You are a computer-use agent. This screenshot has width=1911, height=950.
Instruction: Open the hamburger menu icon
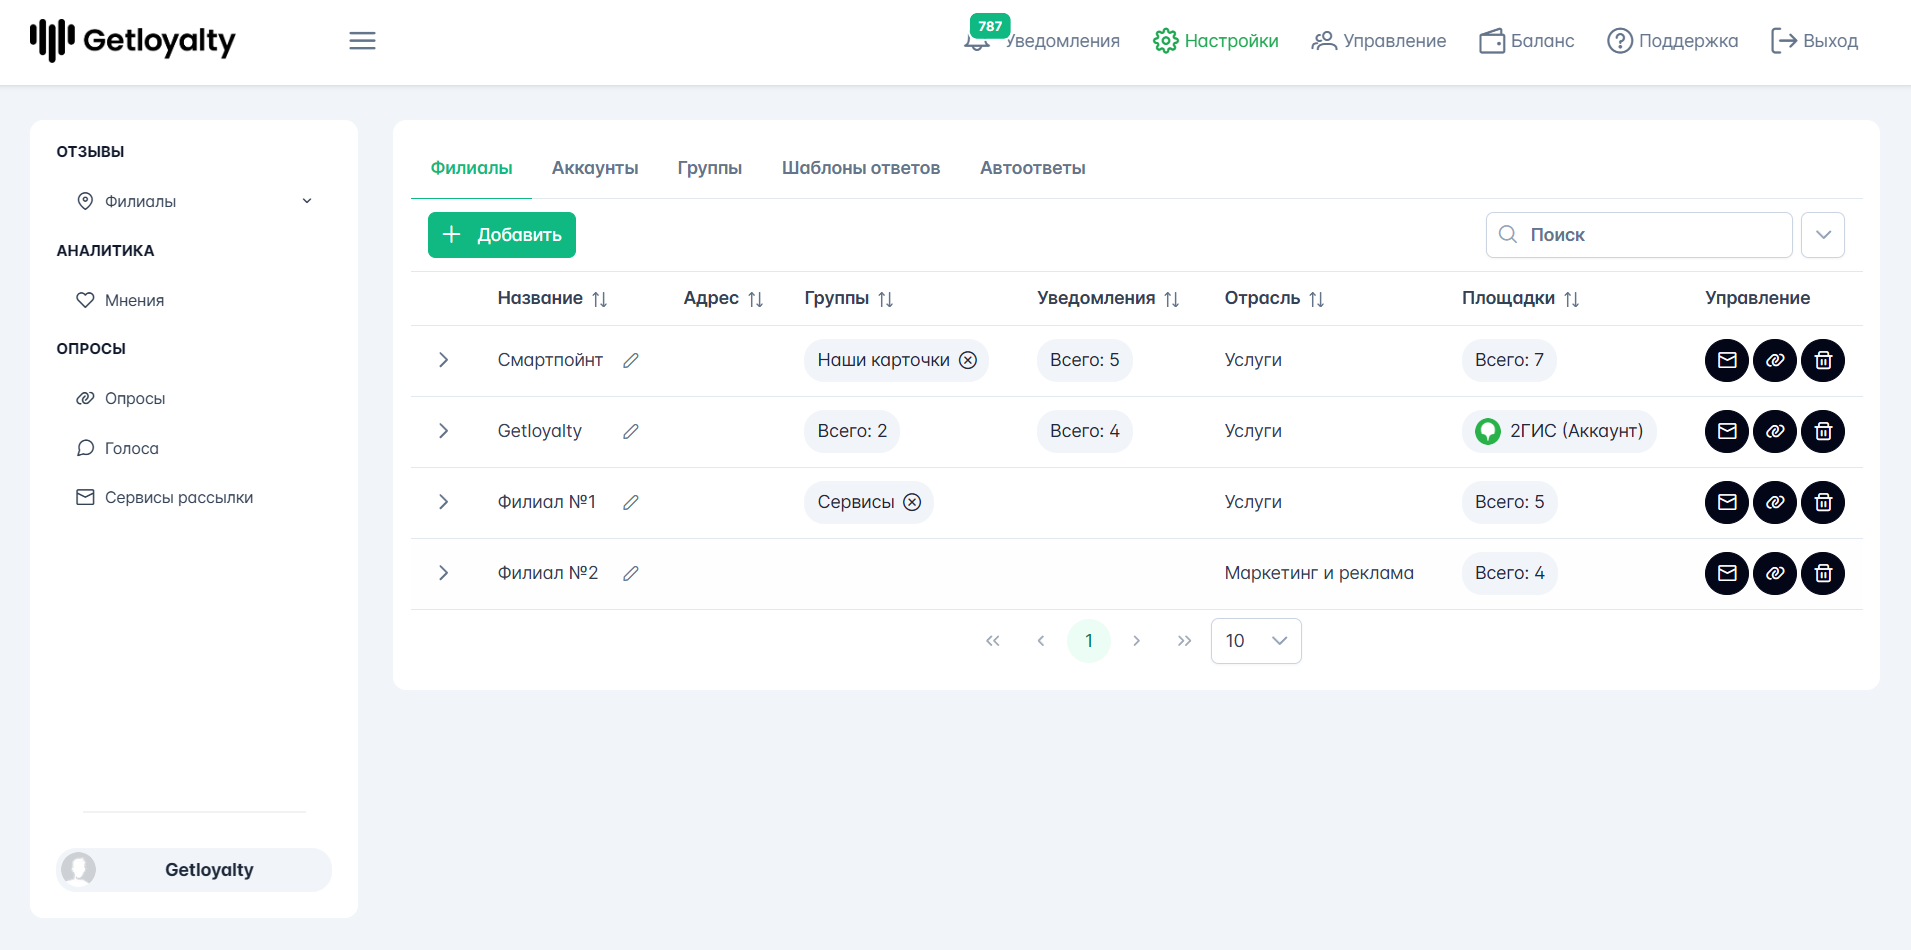click(x=362, y=41)
